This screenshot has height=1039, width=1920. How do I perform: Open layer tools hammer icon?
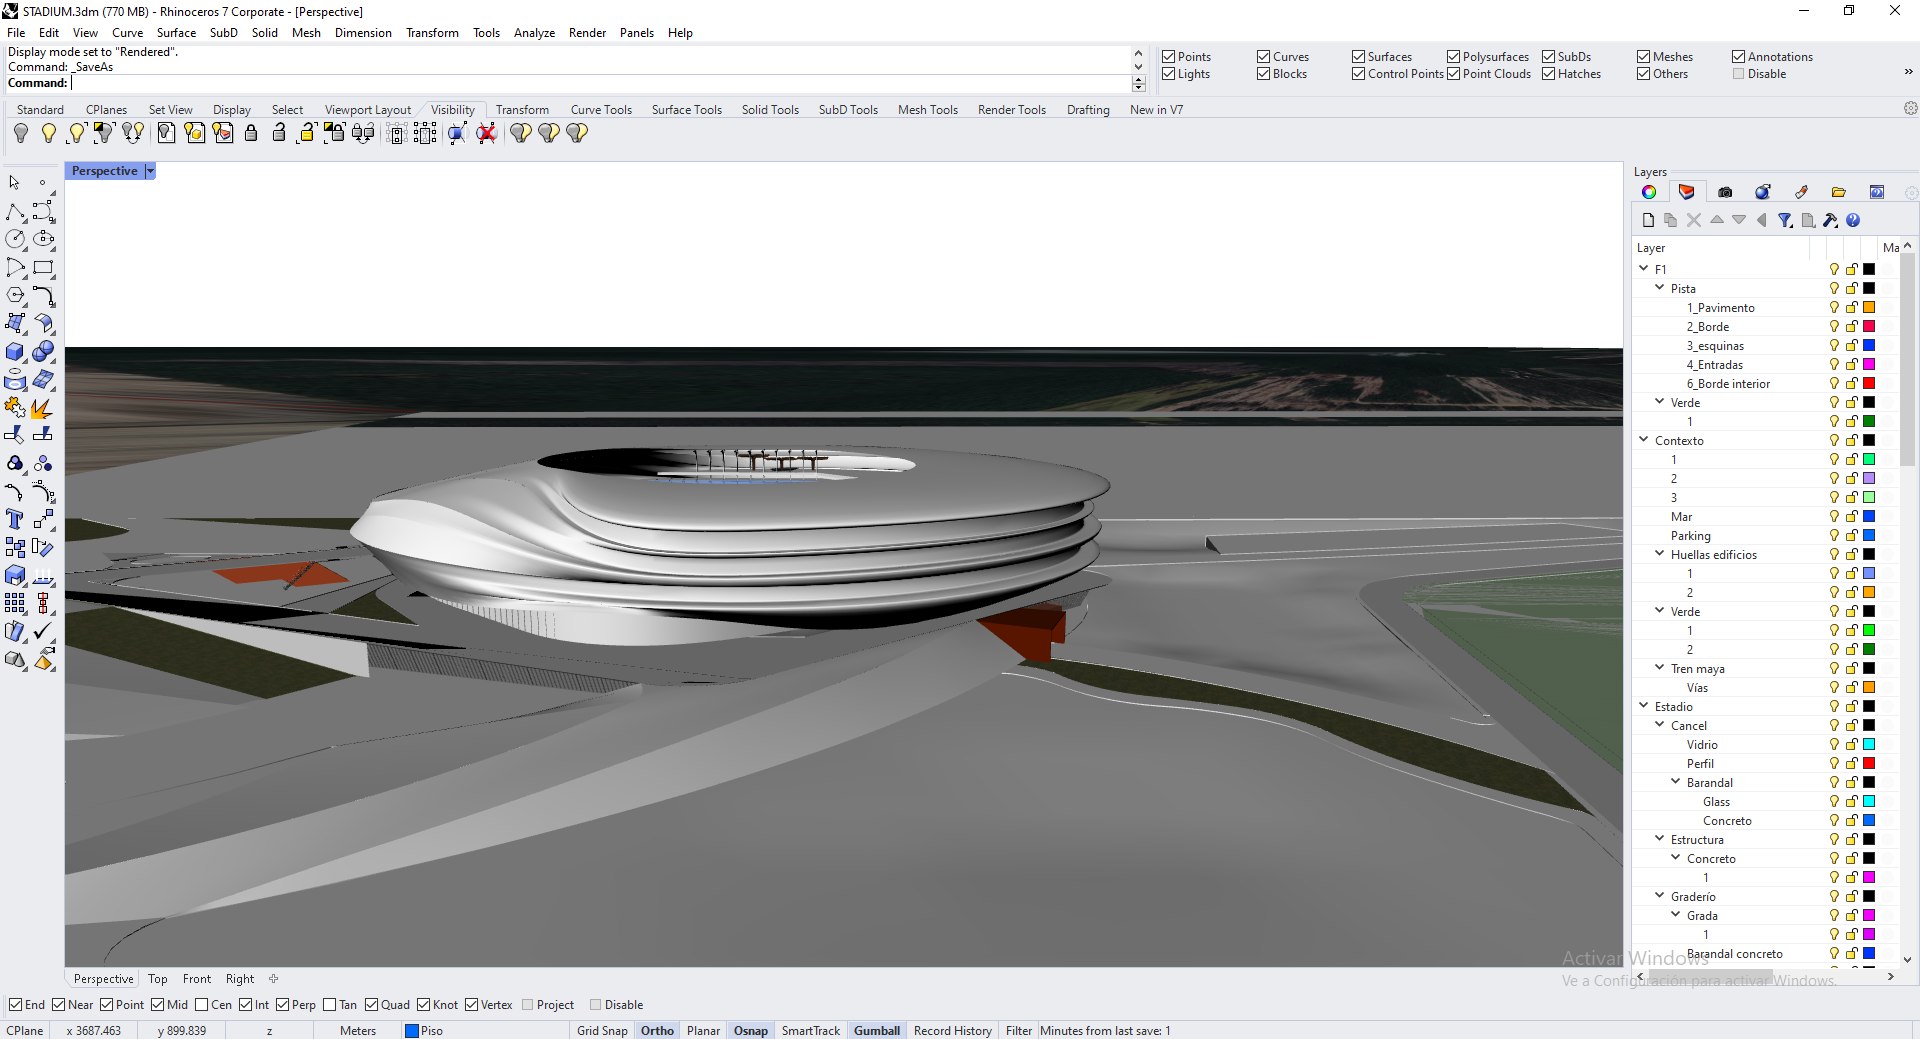(1830, 220)
